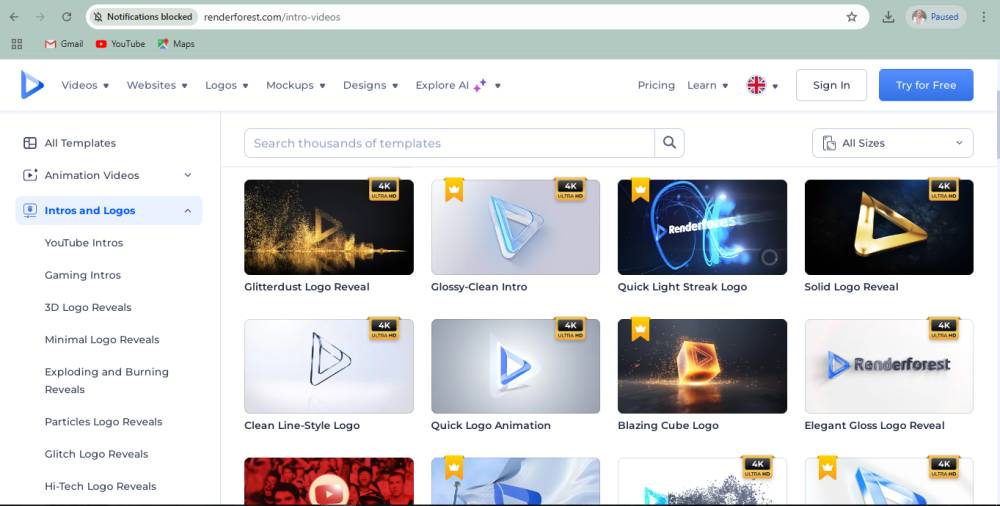Open Blazing Cube Logo thumbnail

pos(702,366)
